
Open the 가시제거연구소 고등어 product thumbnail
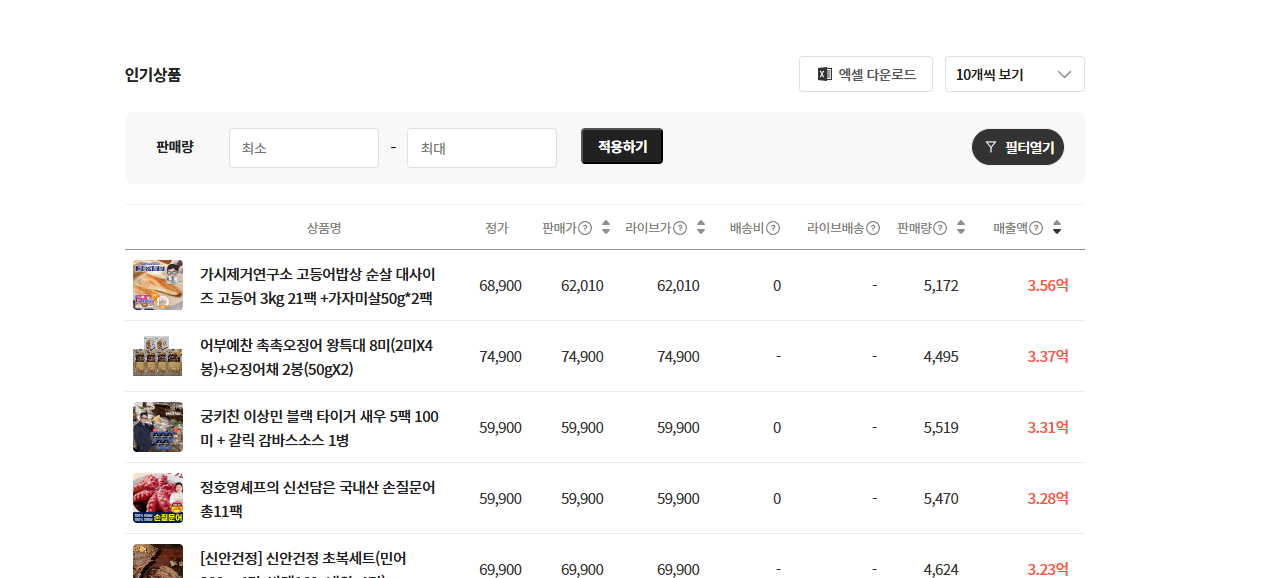pyautogui.click(x=158, y=285)
